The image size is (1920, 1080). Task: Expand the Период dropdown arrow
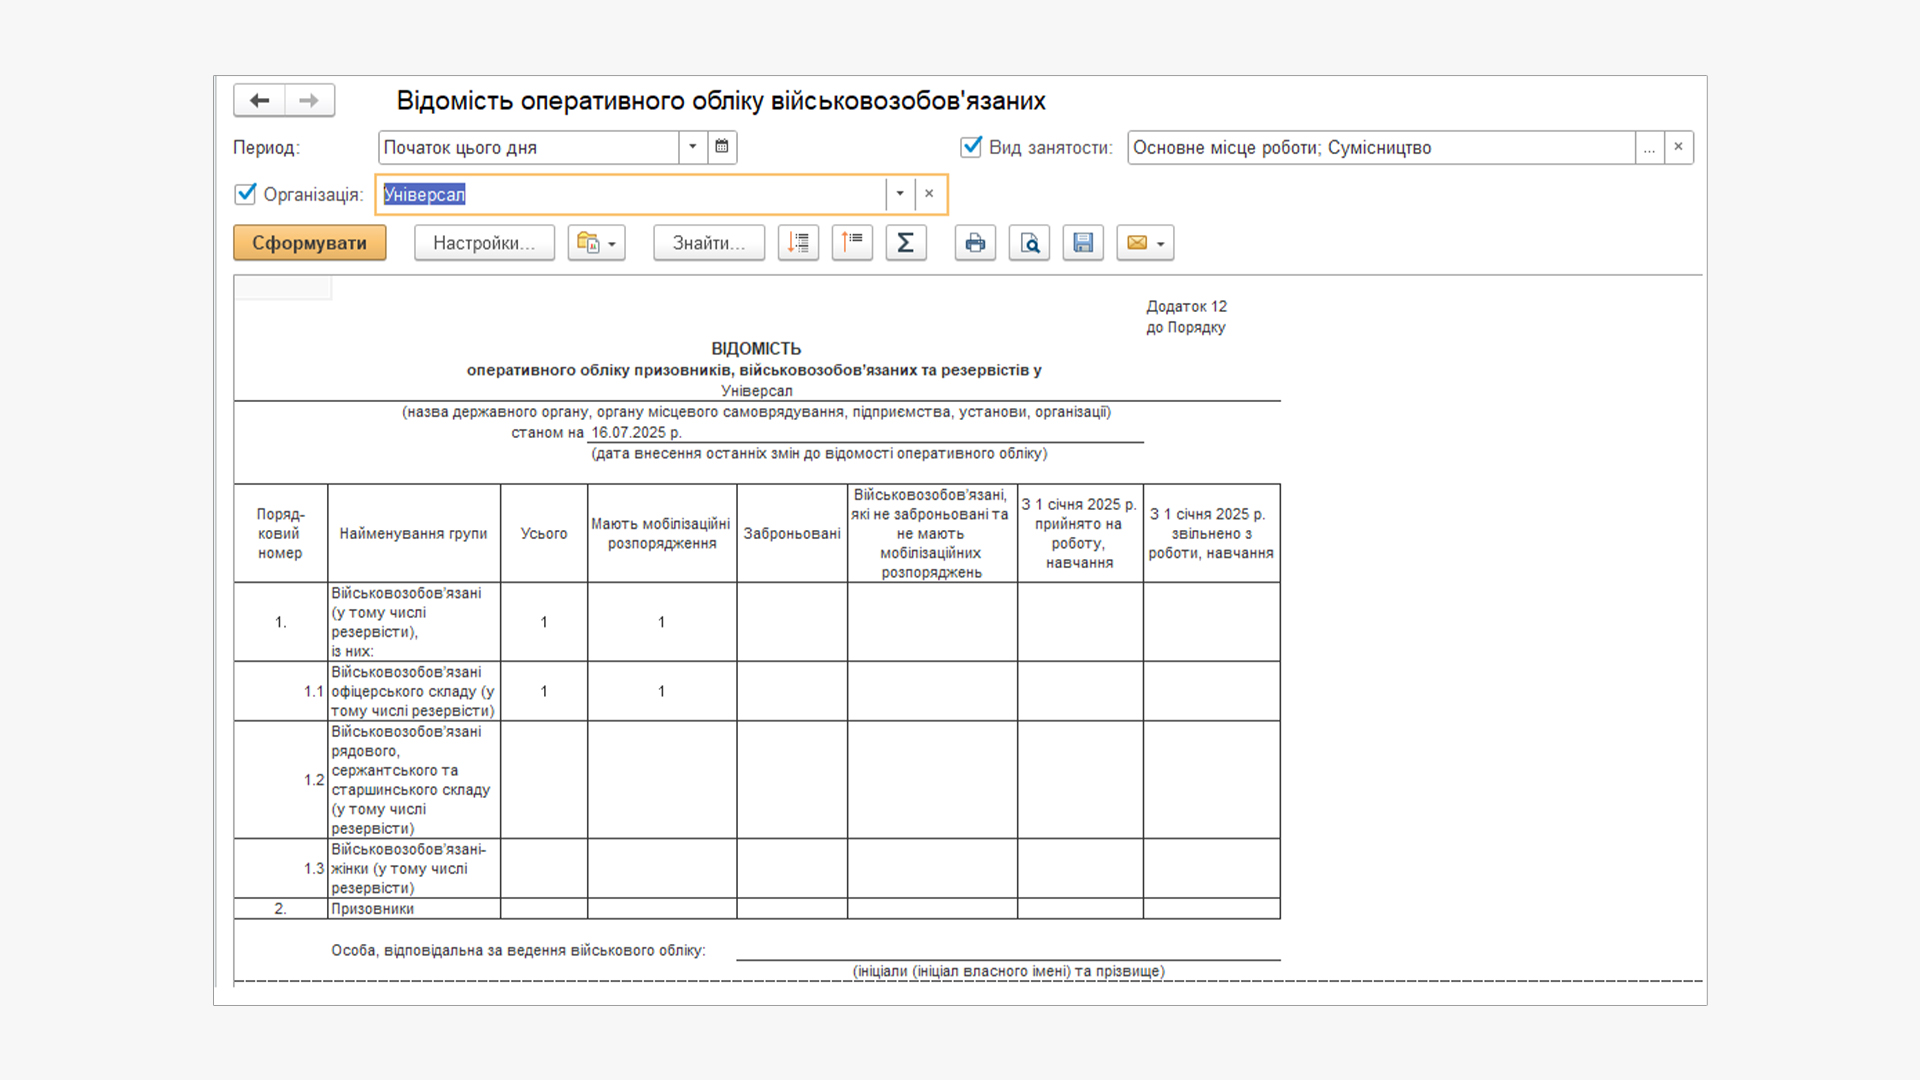point(692,147)
